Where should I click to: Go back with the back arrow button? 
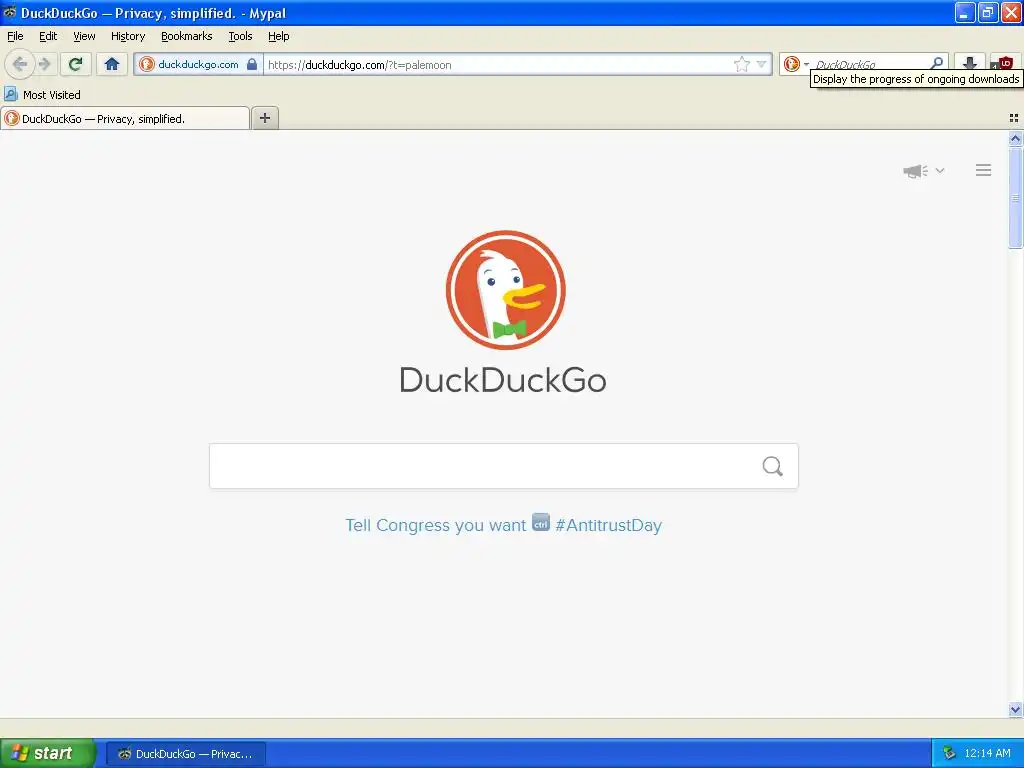click(20, 64)
